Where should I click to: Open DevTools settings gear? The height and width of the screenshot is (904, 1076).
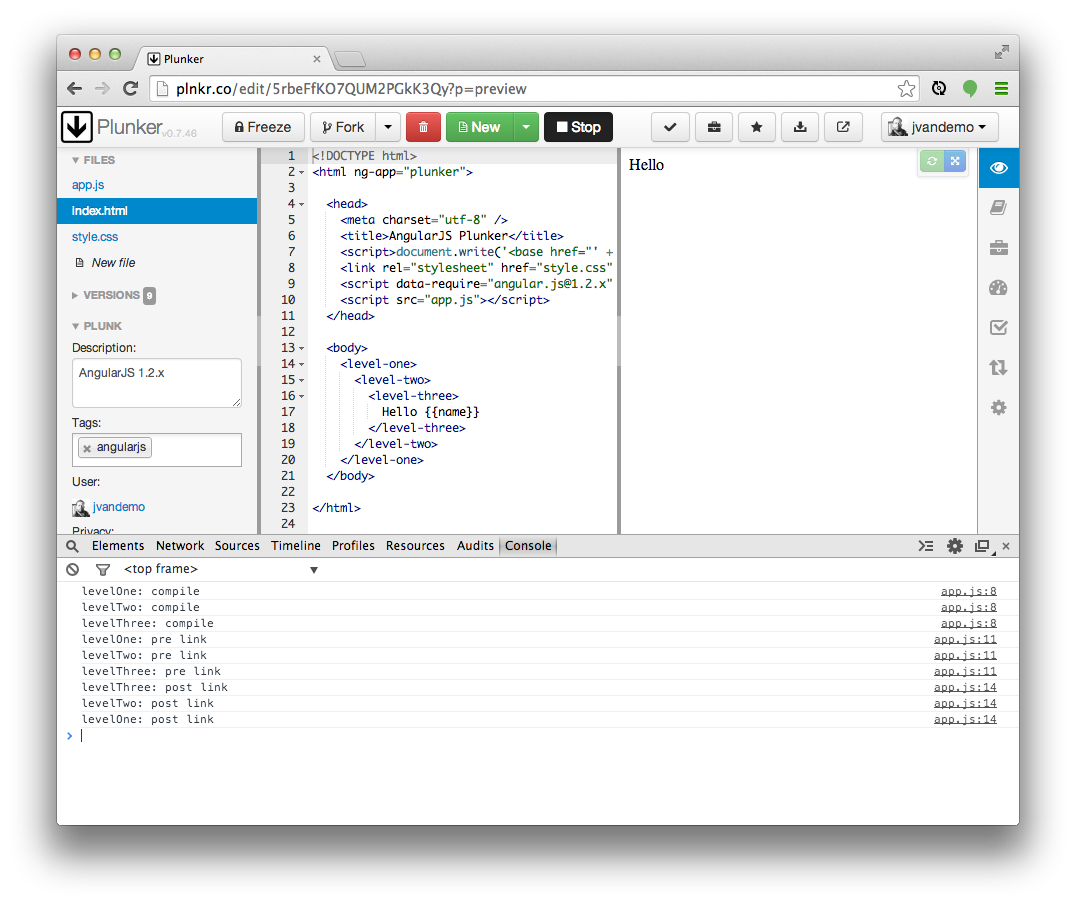[955, 546]
